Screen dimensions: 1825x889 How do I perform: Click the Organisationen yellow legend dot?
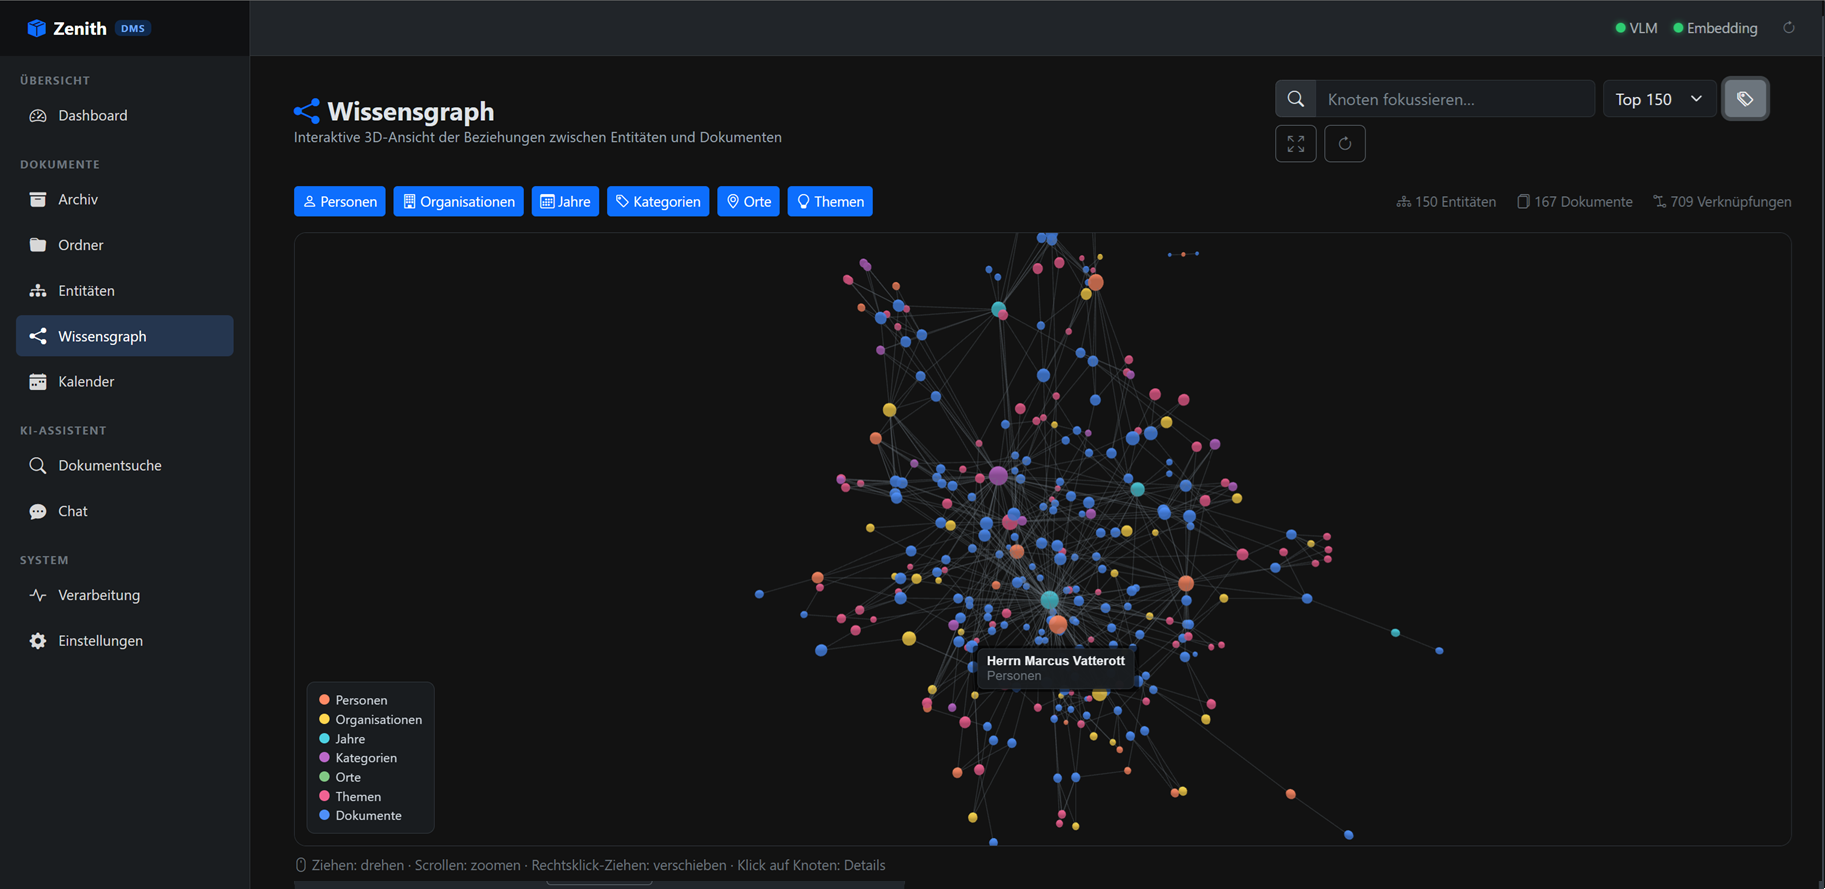[x=324, y=719]
